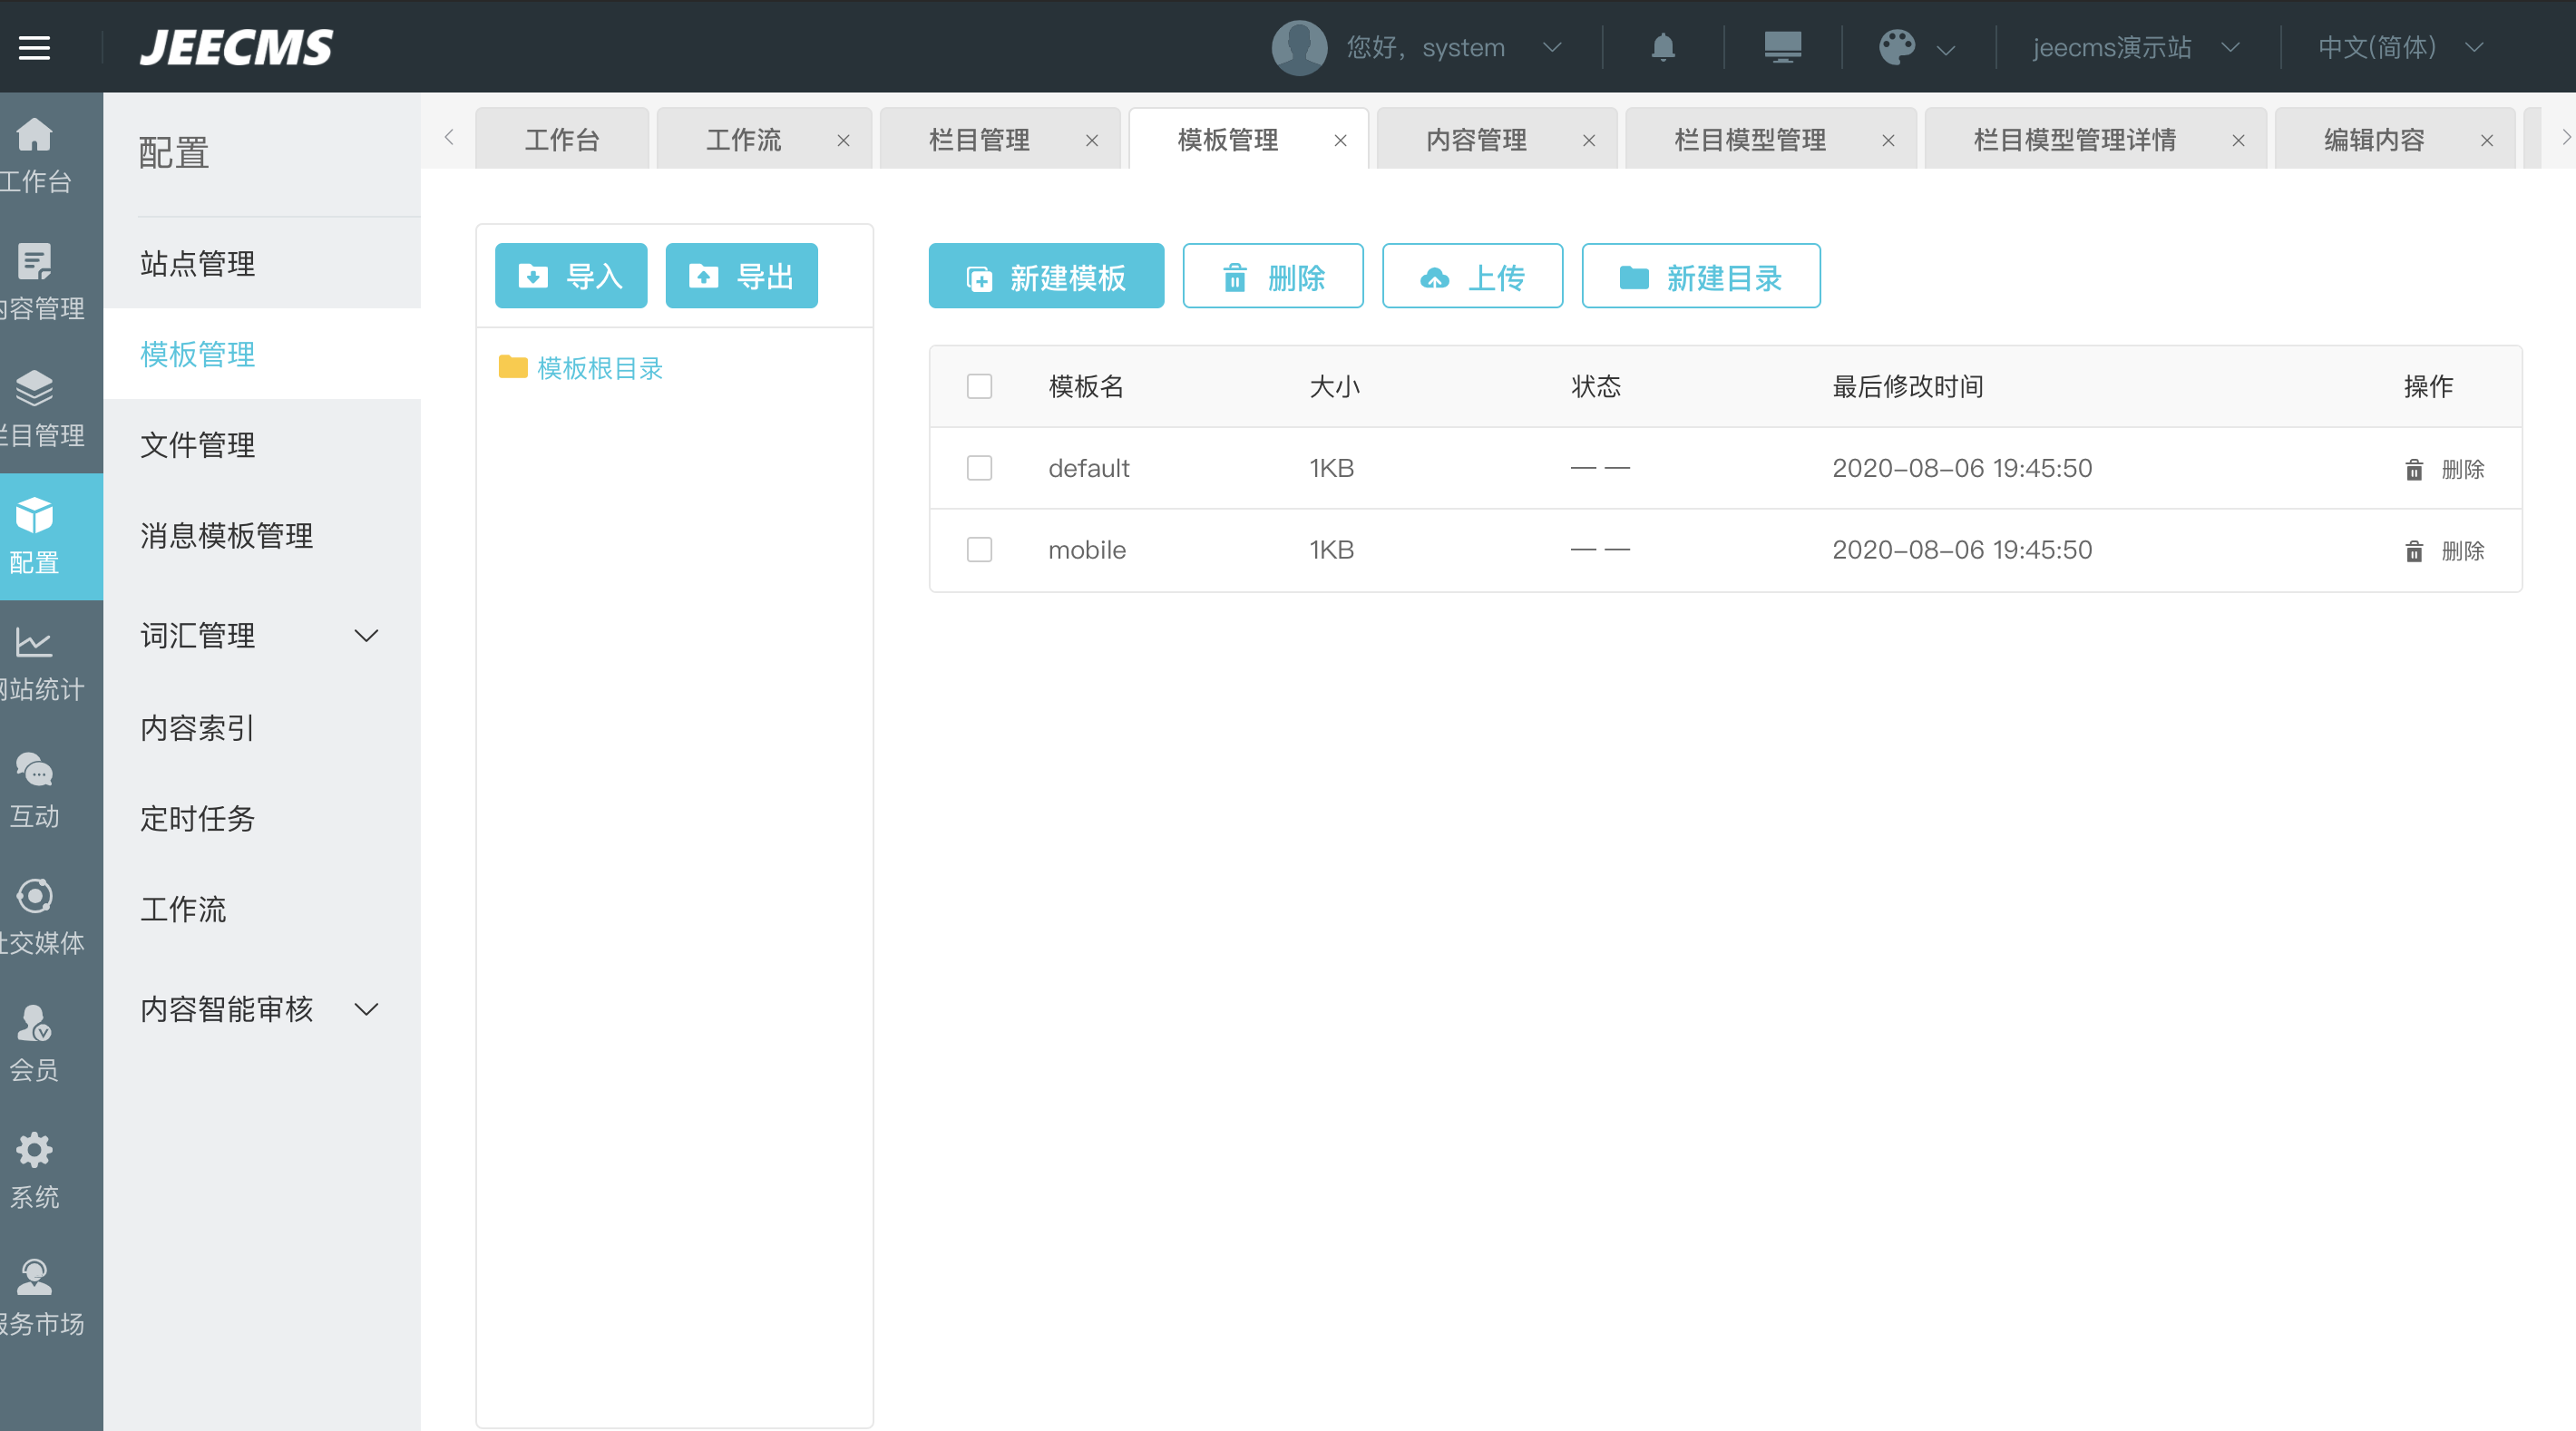Toggle select-all checkbox in table header

[x=979, y=386]
